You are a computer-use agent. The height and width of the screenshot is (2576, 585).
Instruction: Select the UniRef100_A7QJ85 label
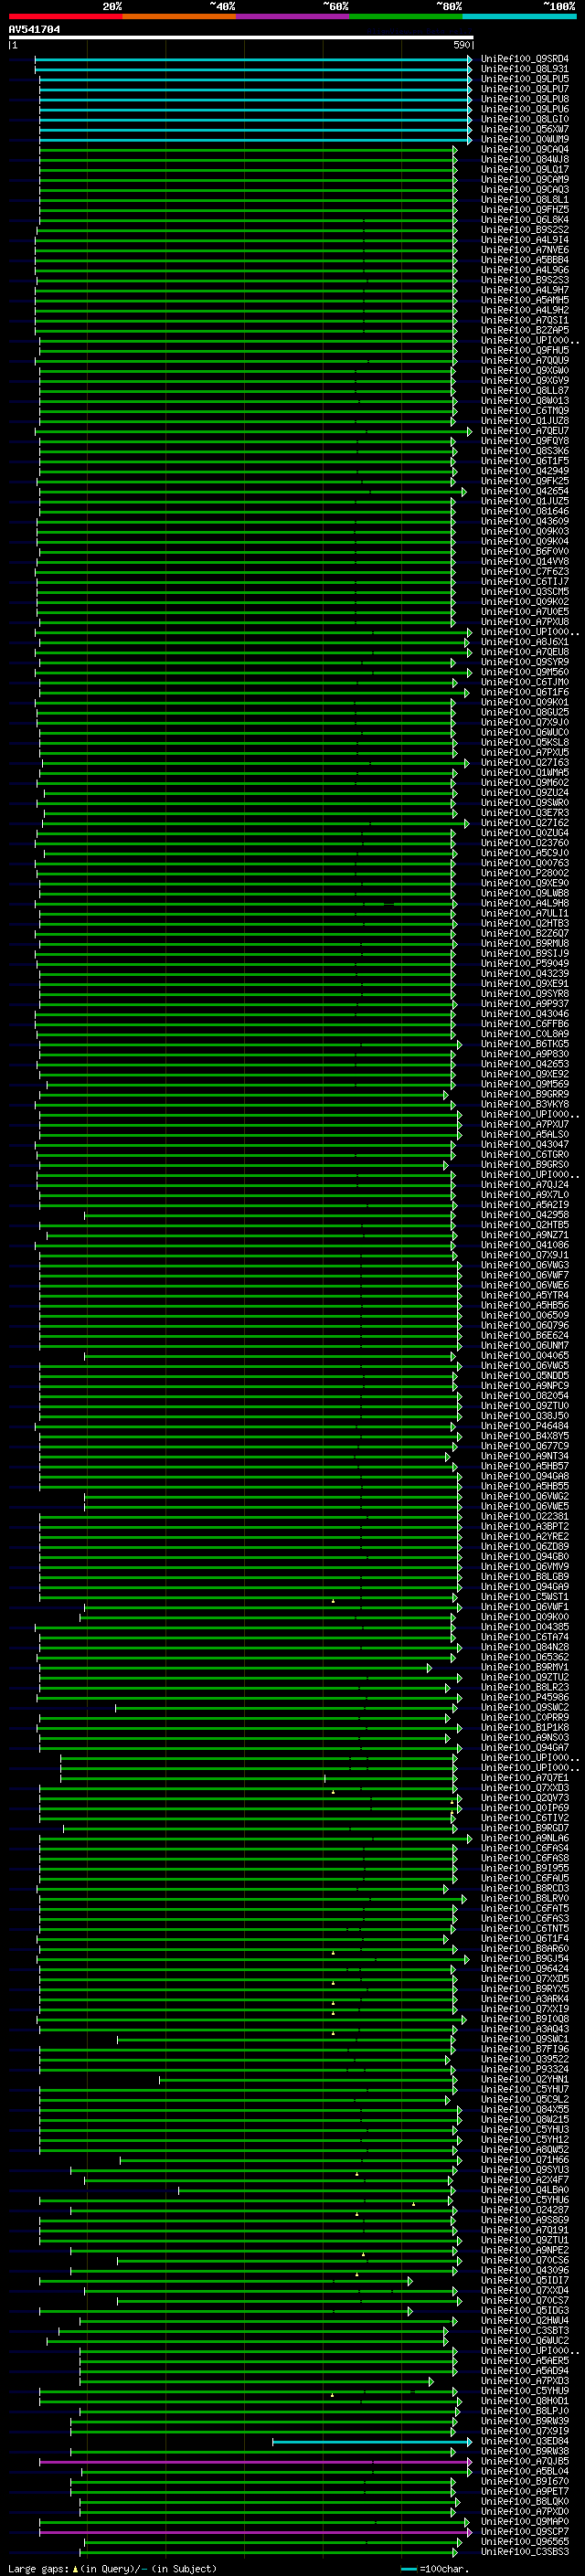pyautogui.click(x=524, y=2461)
